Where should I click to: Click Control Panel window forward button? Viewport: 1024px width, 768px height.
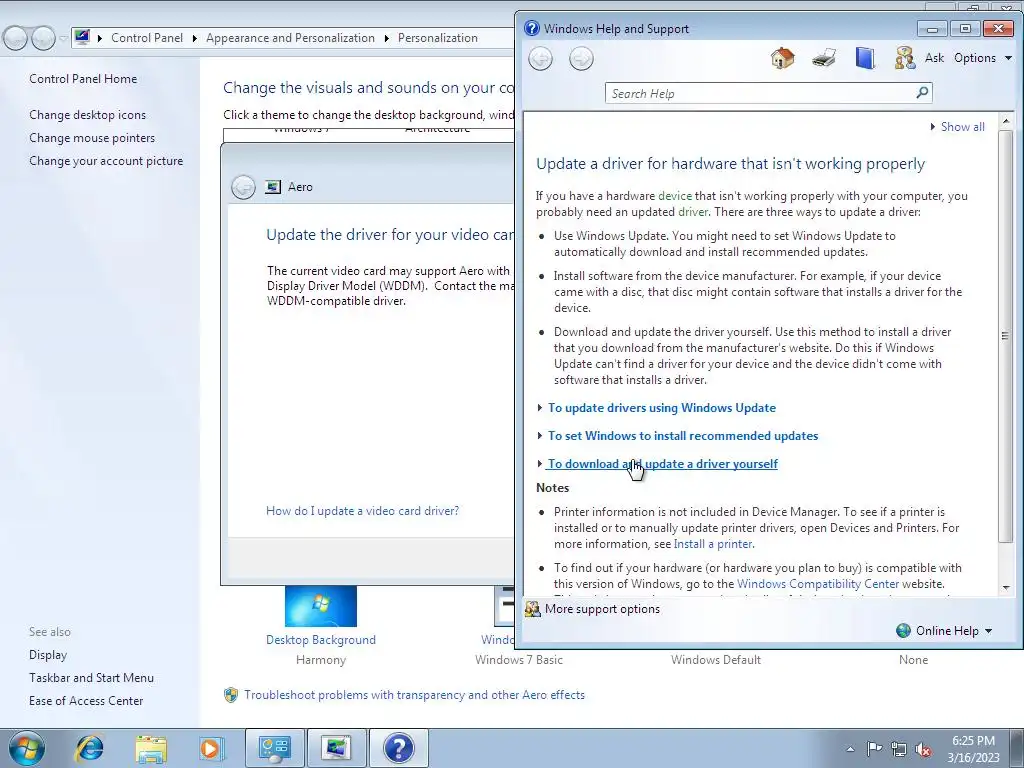43,38
